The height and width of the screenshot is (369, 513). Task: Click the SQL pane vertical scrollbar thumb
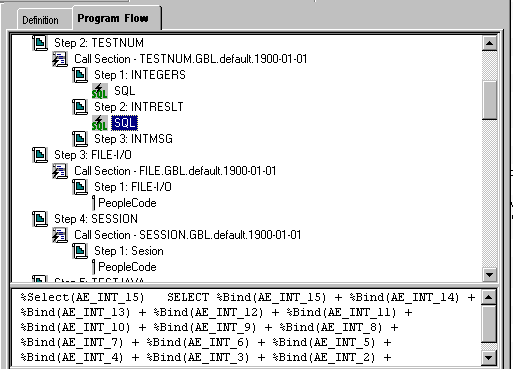click(x=488, y=324)
